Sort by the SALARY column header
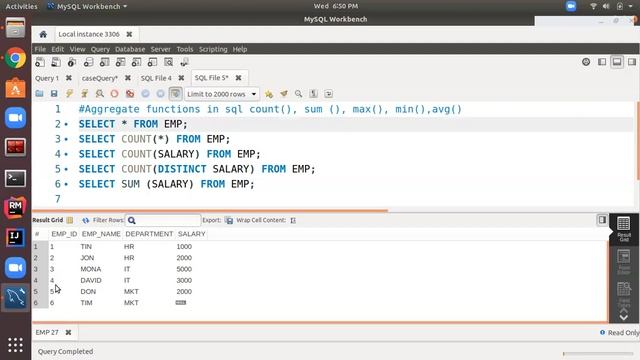 [191, 234]
